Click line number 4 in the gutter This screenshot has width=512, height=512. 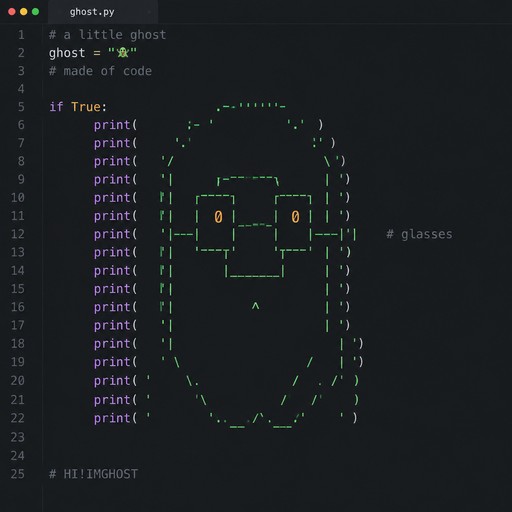21,89
